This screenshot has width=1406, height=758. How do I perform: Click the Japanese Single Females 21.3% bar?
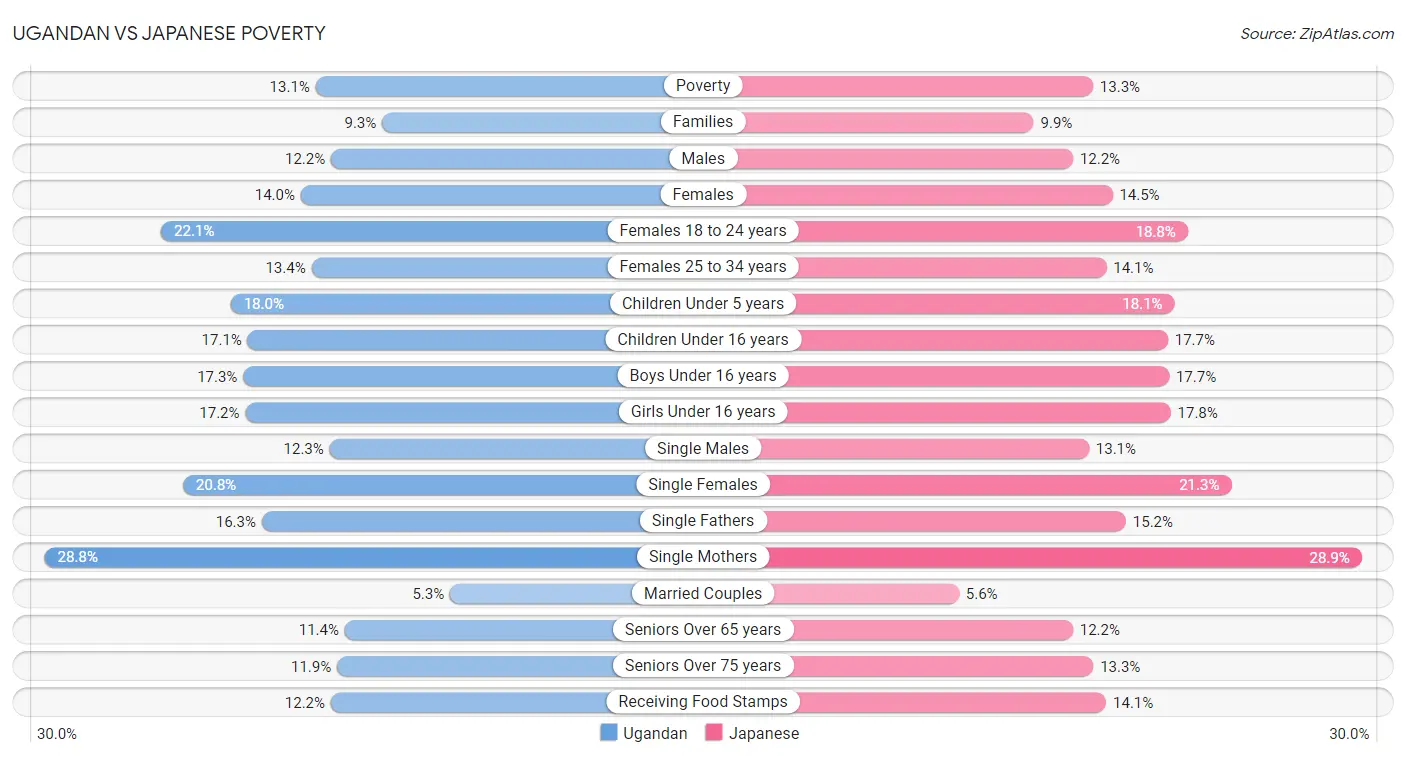(967, 485)
